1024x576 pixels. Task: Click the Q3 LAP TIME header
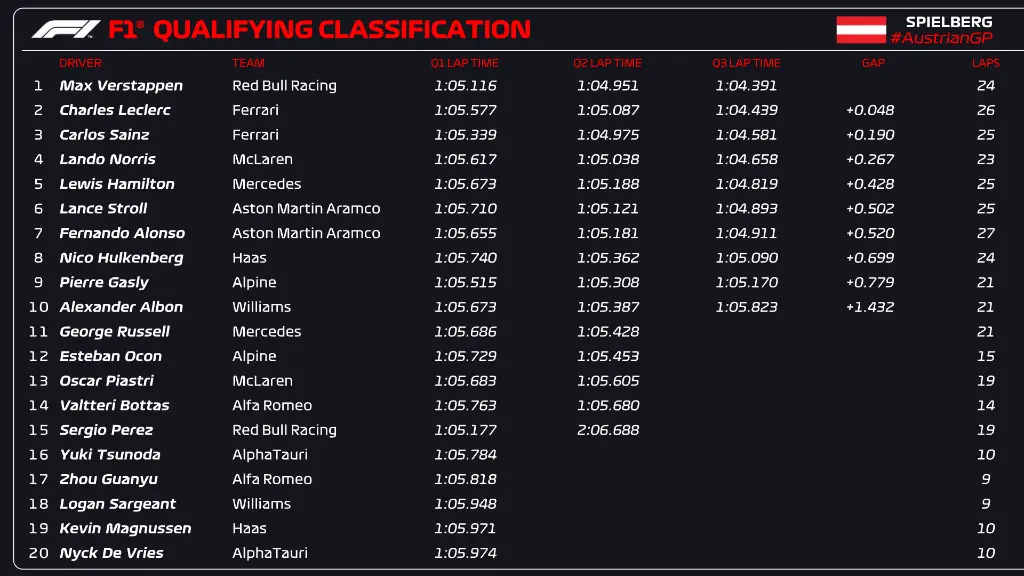coord(746,63)
